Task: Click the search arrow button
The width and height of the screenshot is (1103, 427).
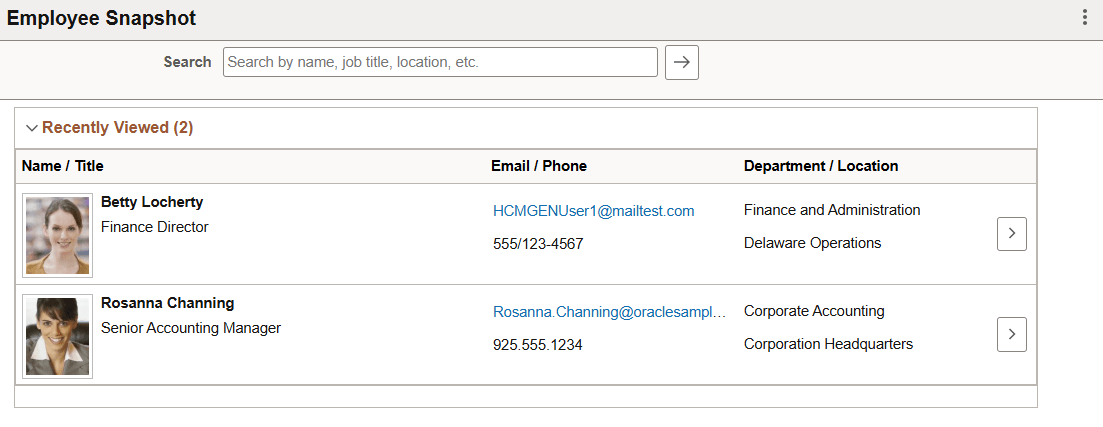Action: click(681, 62)
